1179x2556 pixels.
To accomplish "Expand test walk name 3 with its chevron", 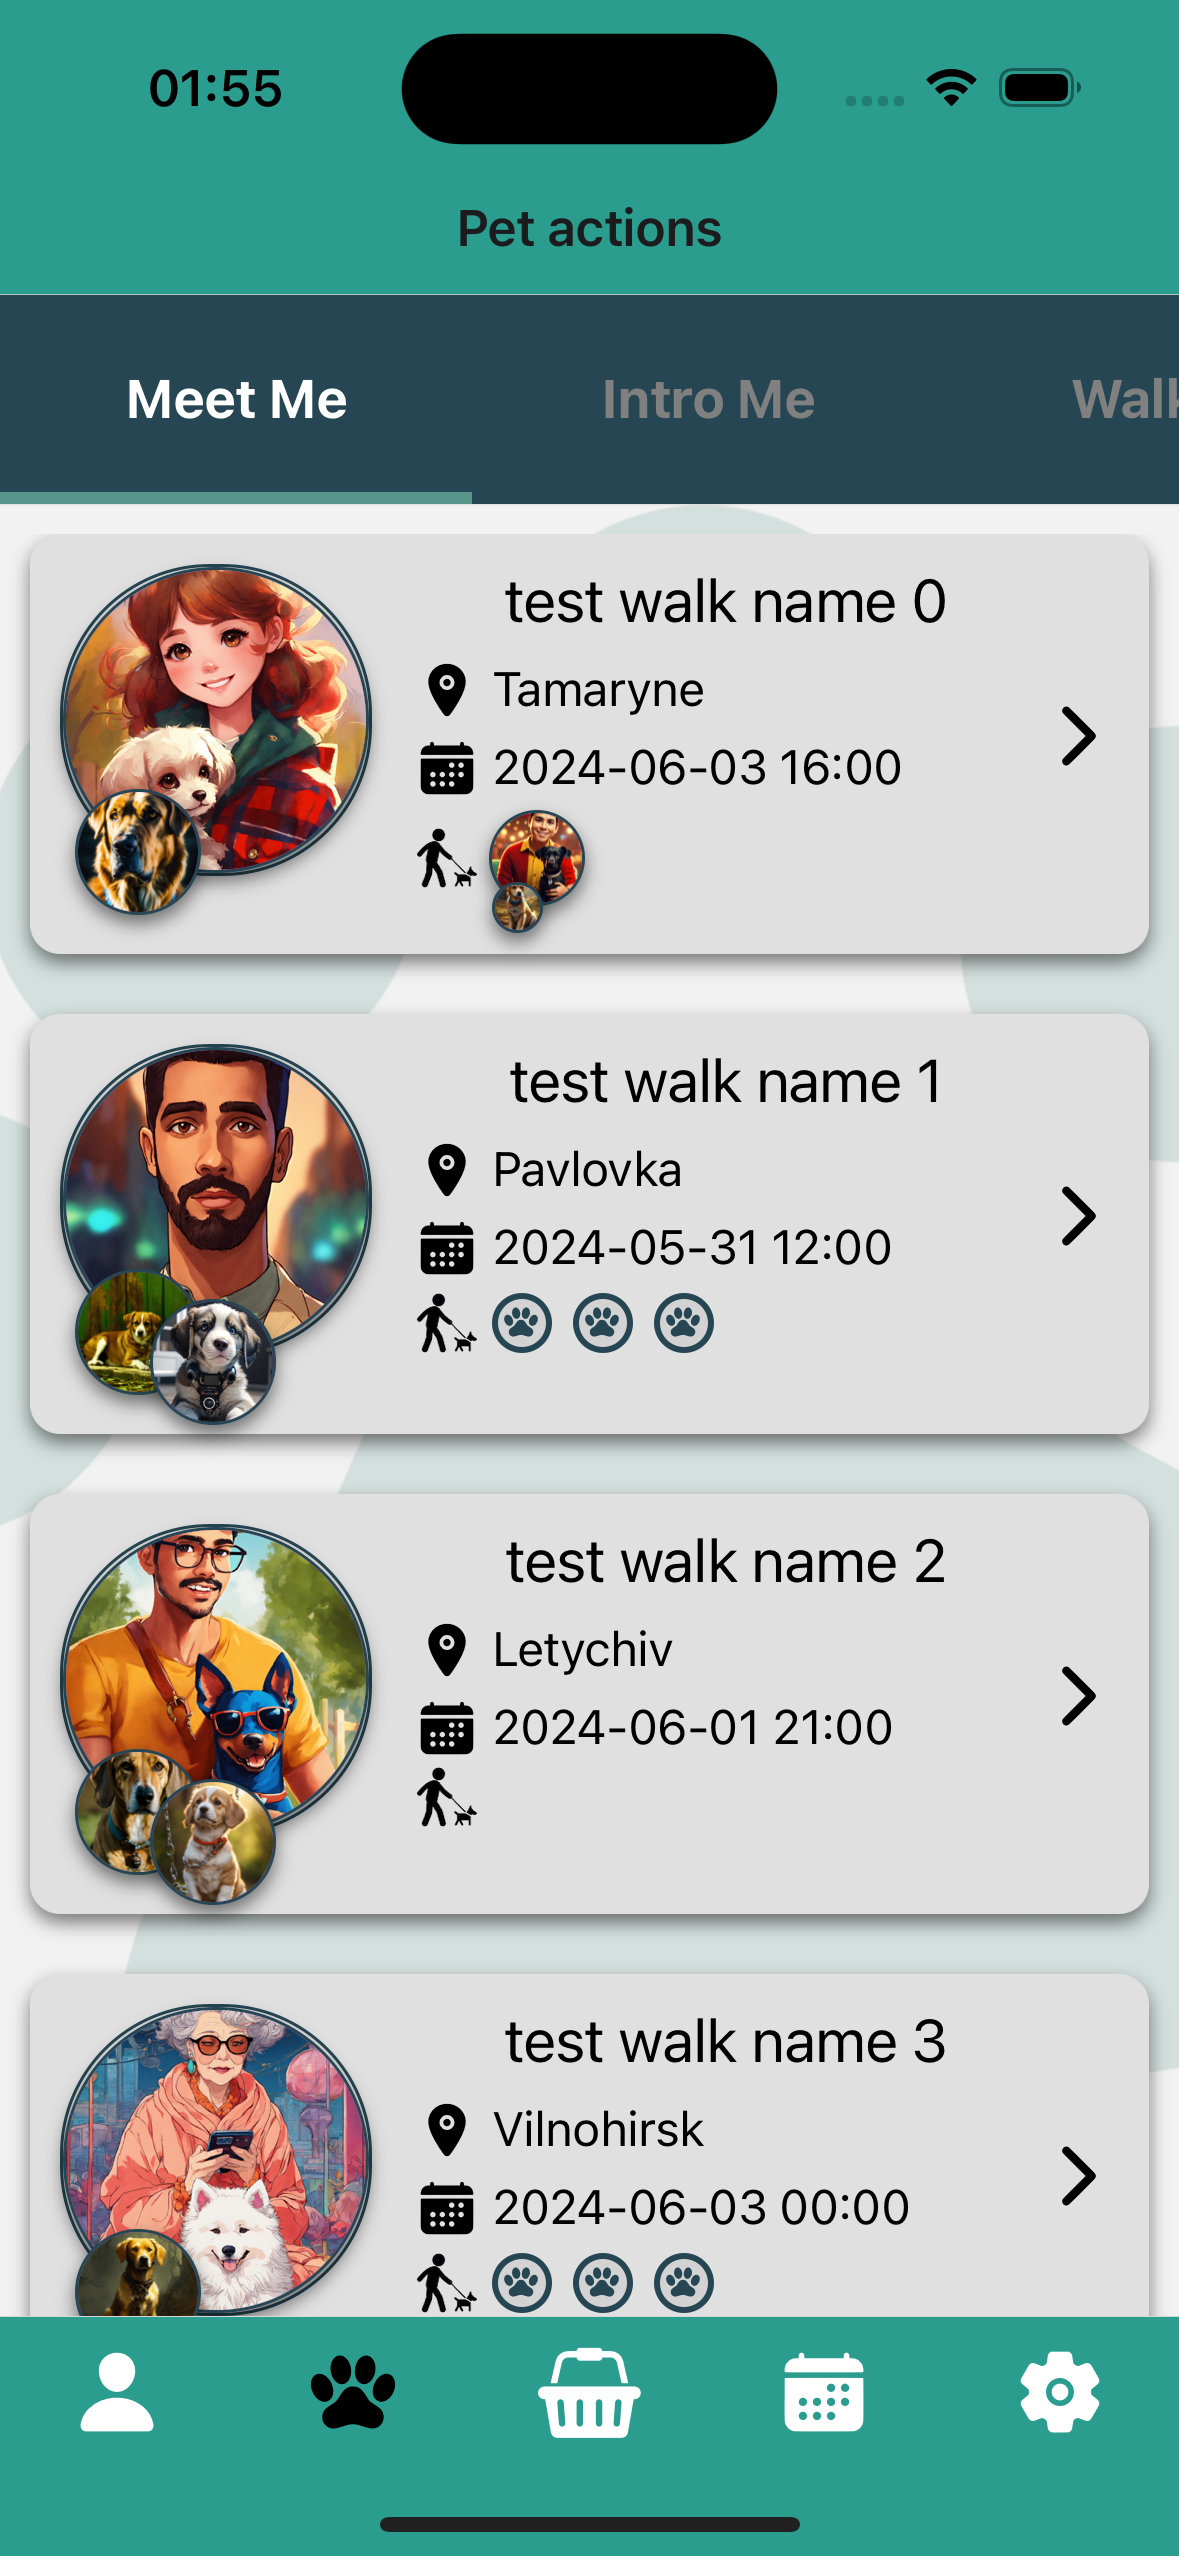I will pyautogui.click(x=1078, y=2177).
